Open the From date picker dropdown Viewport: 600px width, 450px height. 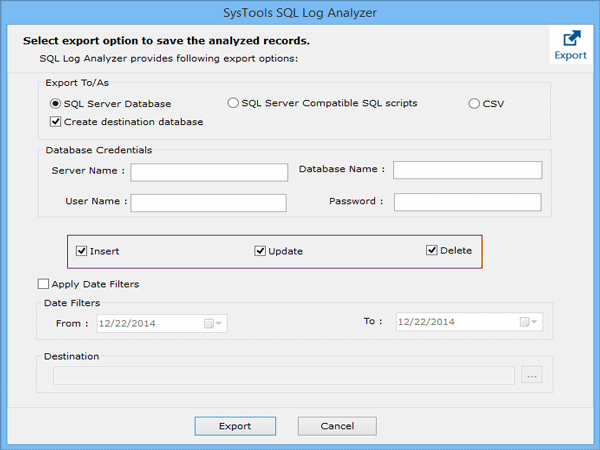tap(213, 324)
